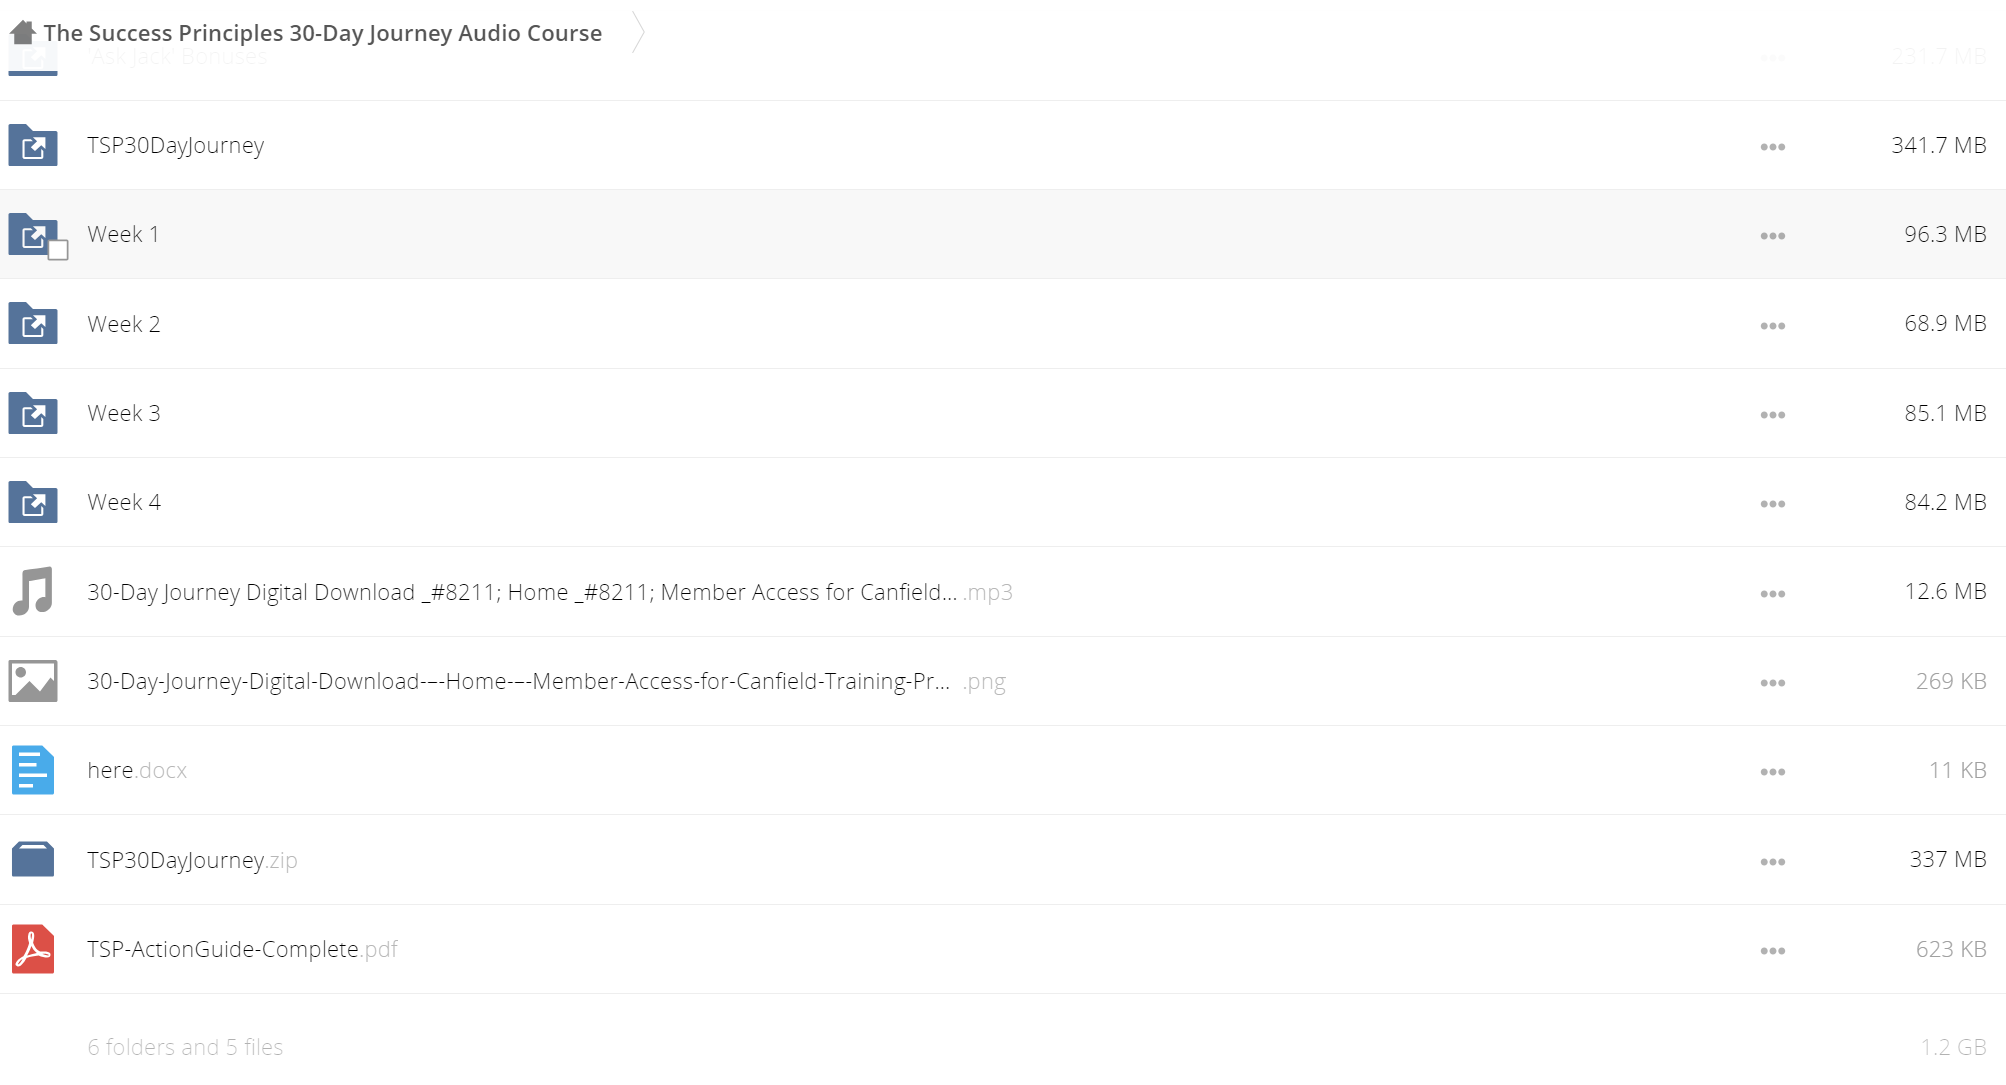
Task: Click the 269 KB size value
Action: pos(1951,681)
